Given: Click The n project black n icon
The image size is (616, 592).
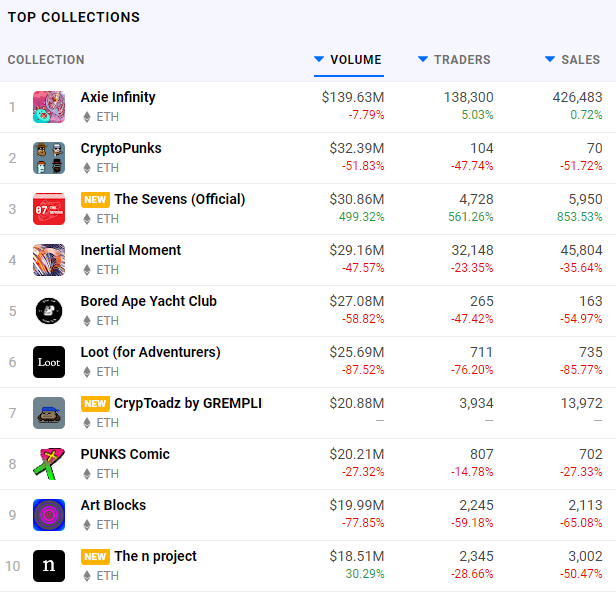Looking at the screenshot, I should click(x=49, y=566).
